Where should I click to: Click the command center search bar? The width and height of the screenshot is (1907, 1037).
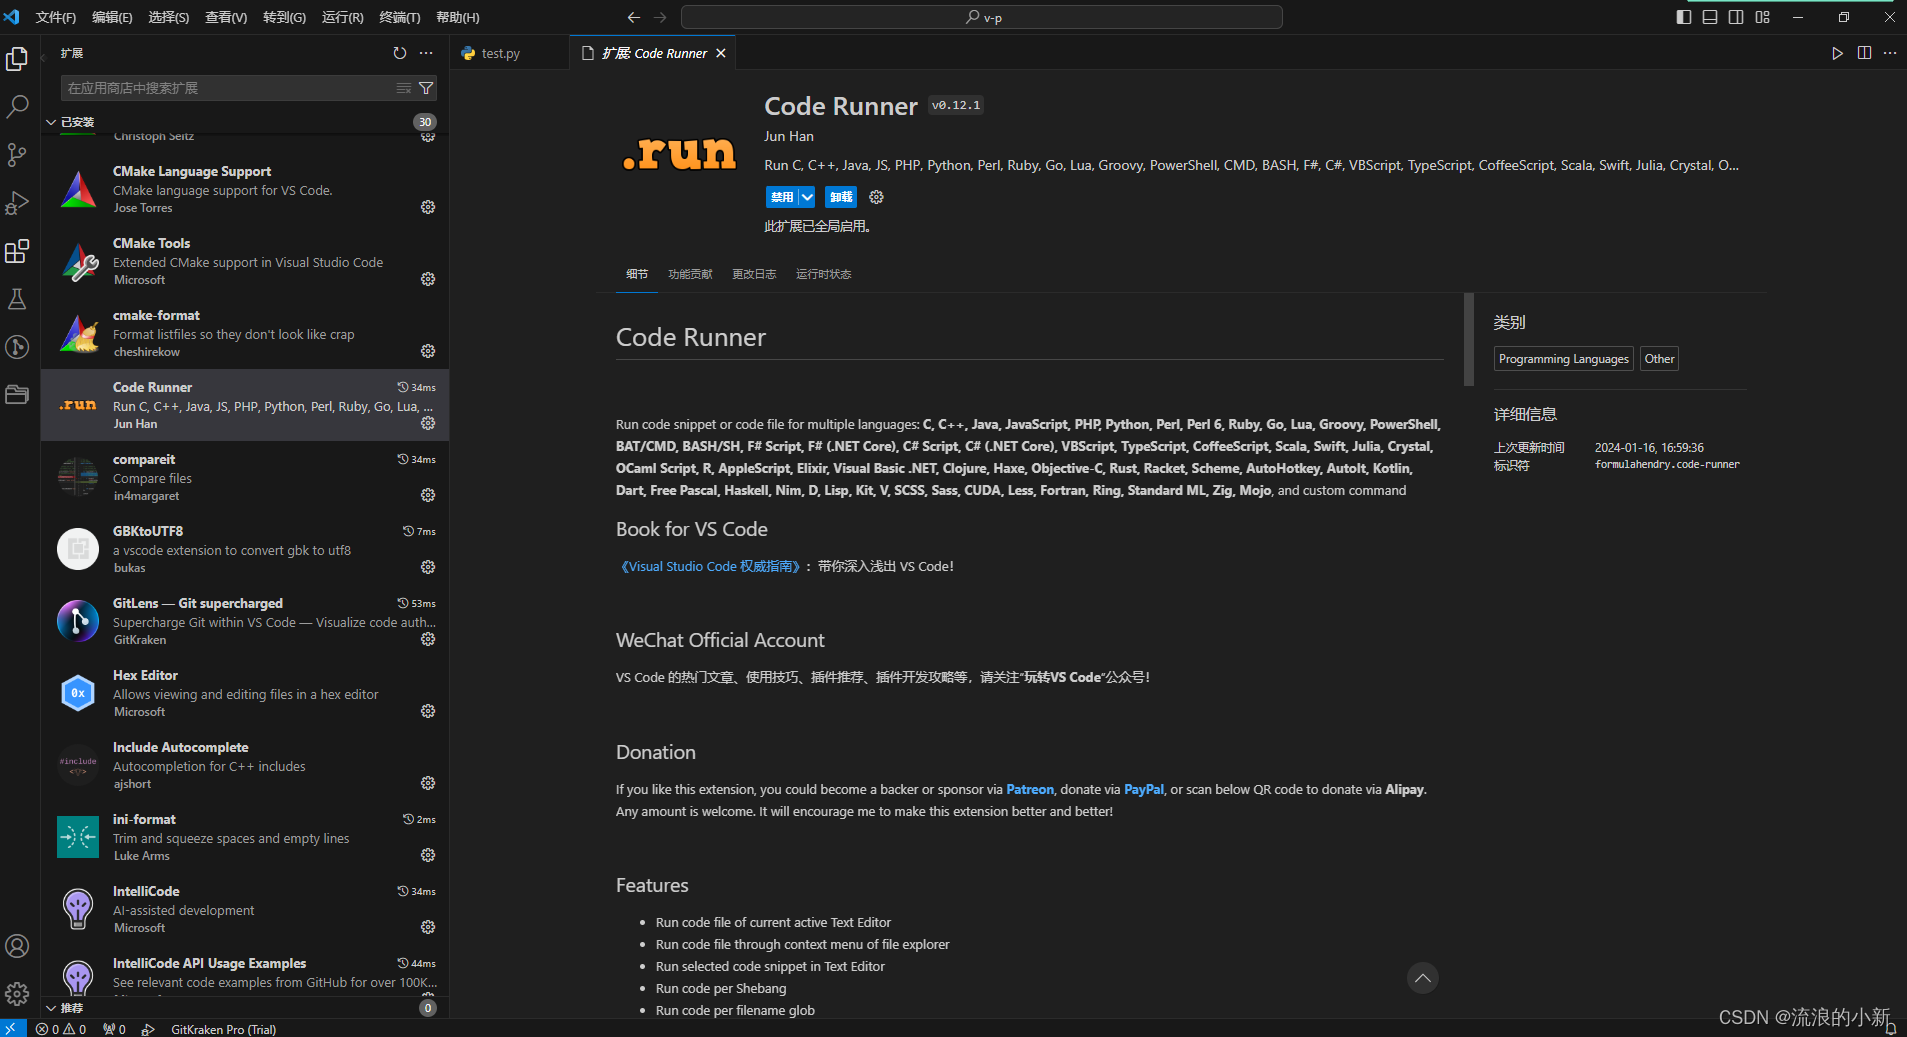coord(981,17)
